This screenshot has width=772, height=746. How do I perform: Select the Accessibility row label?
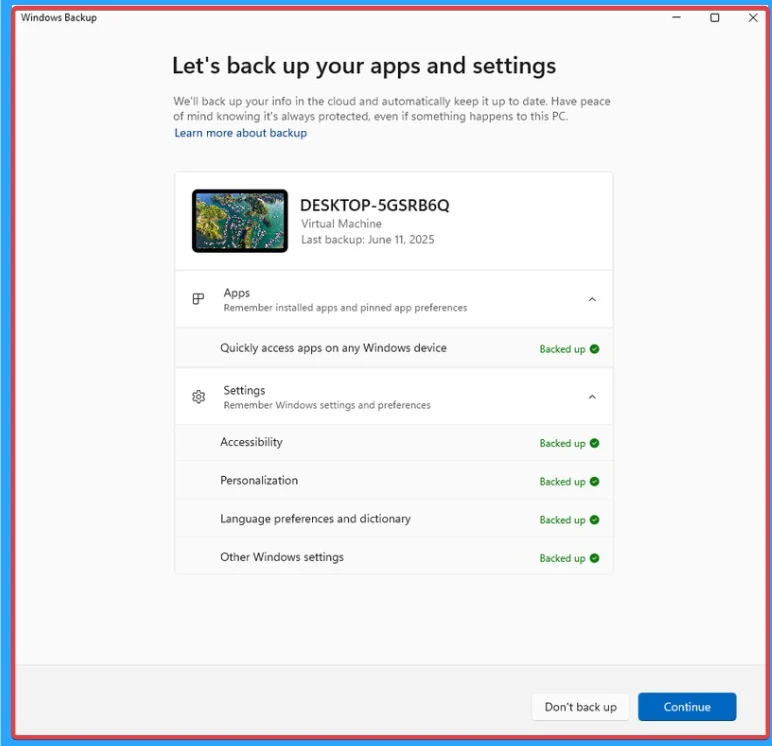point(251,442)
